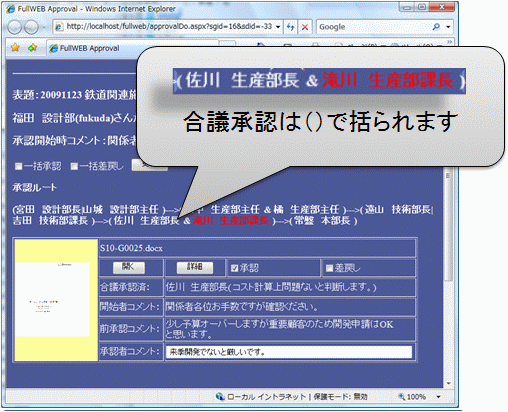
Task: Click the red Stop loading icon
Action: coord(305,27)
